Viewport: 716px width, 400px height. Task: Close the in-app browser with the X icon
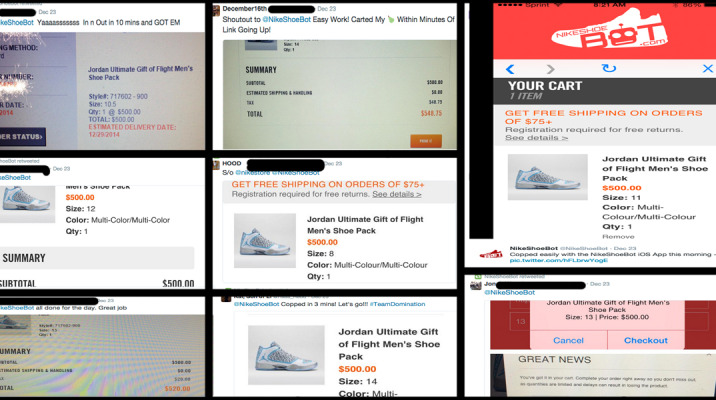tap(707, 68)
